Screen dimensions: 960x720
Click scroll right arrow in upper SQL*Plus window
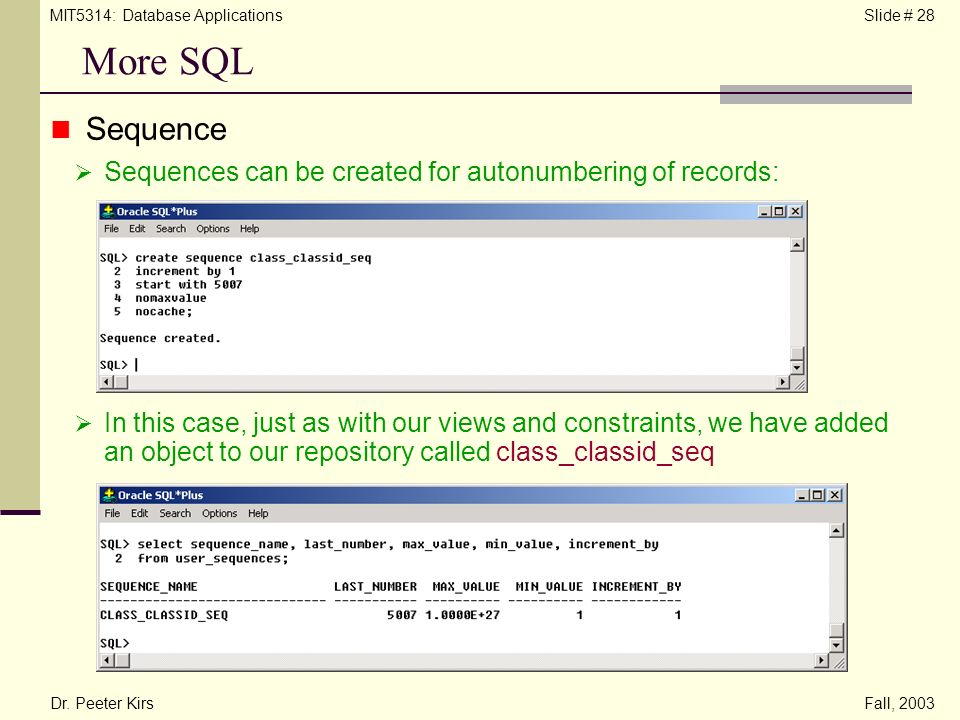[x=782, y=382]
